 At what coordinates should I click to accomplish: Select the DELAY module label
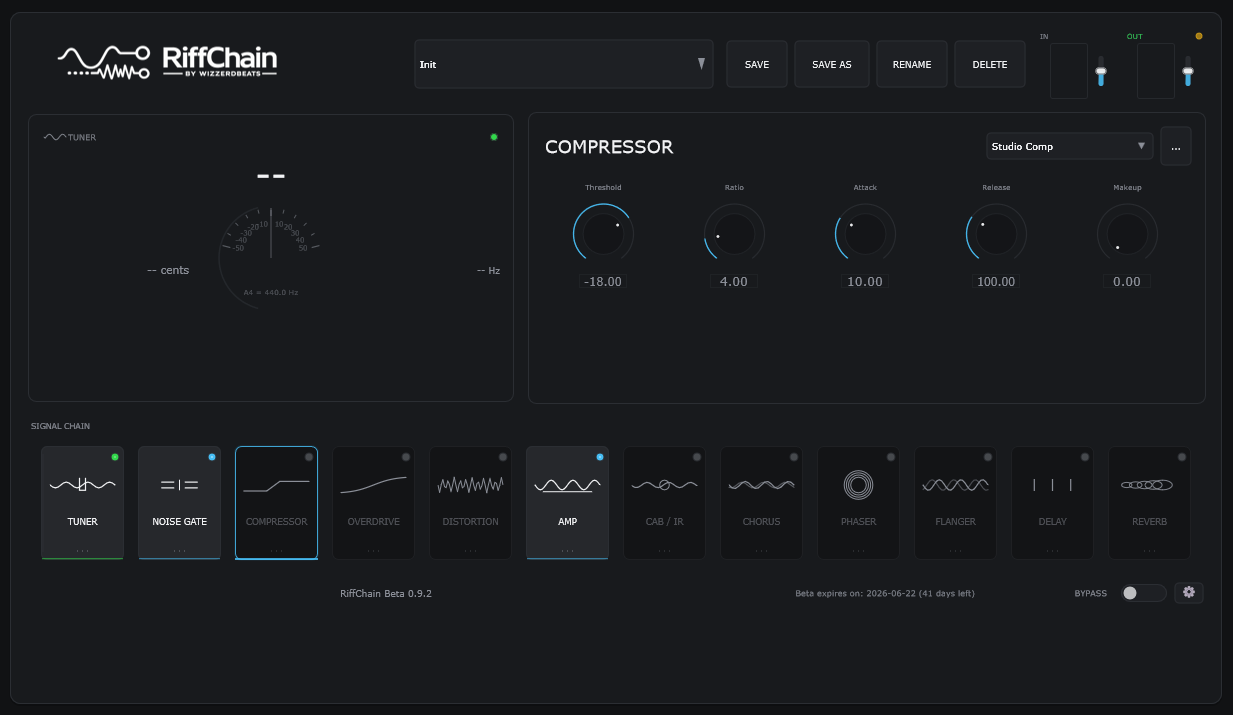click(x=1052, y=522)
